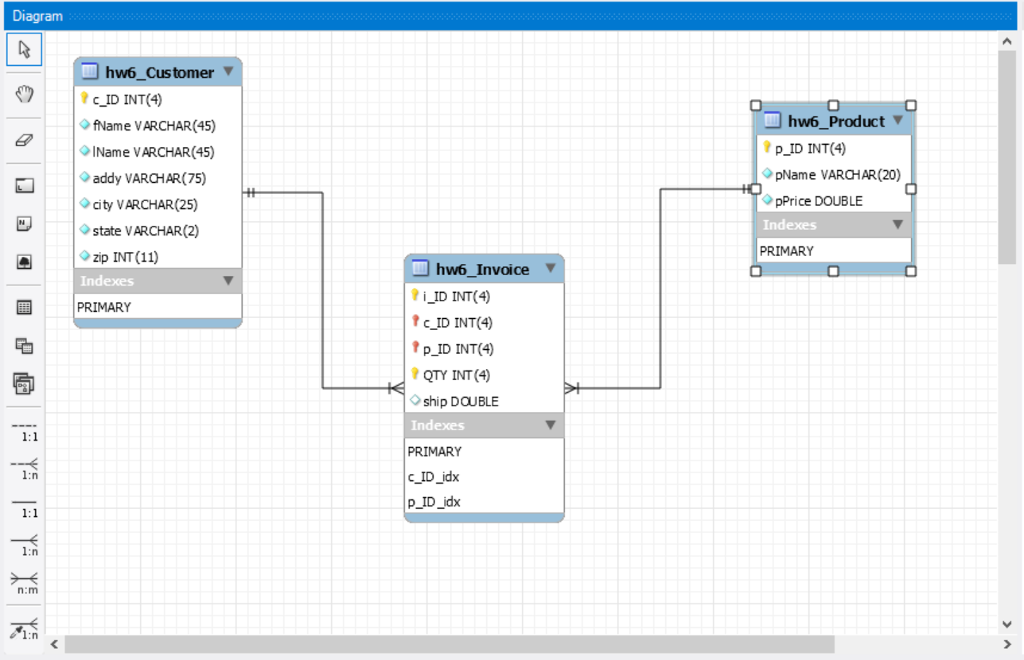Collapse the hw6_Invoice table with its header arrow
Viewport: 1024px width, 660px height.
pos(550,269)
